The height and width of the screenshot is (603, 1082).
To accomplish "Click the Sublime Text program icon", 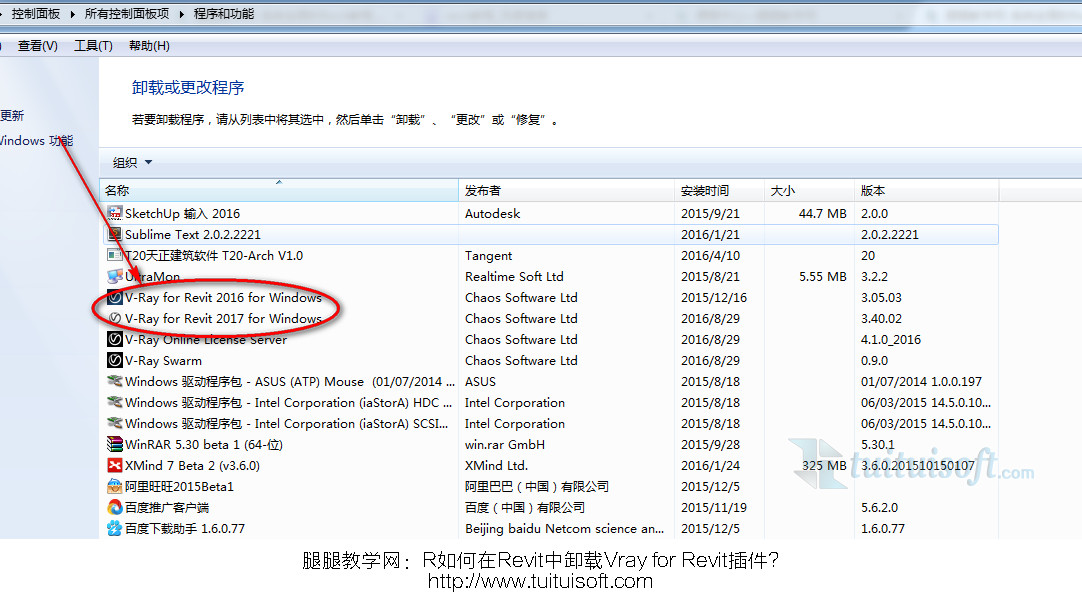I will click(x=115, y=234).
